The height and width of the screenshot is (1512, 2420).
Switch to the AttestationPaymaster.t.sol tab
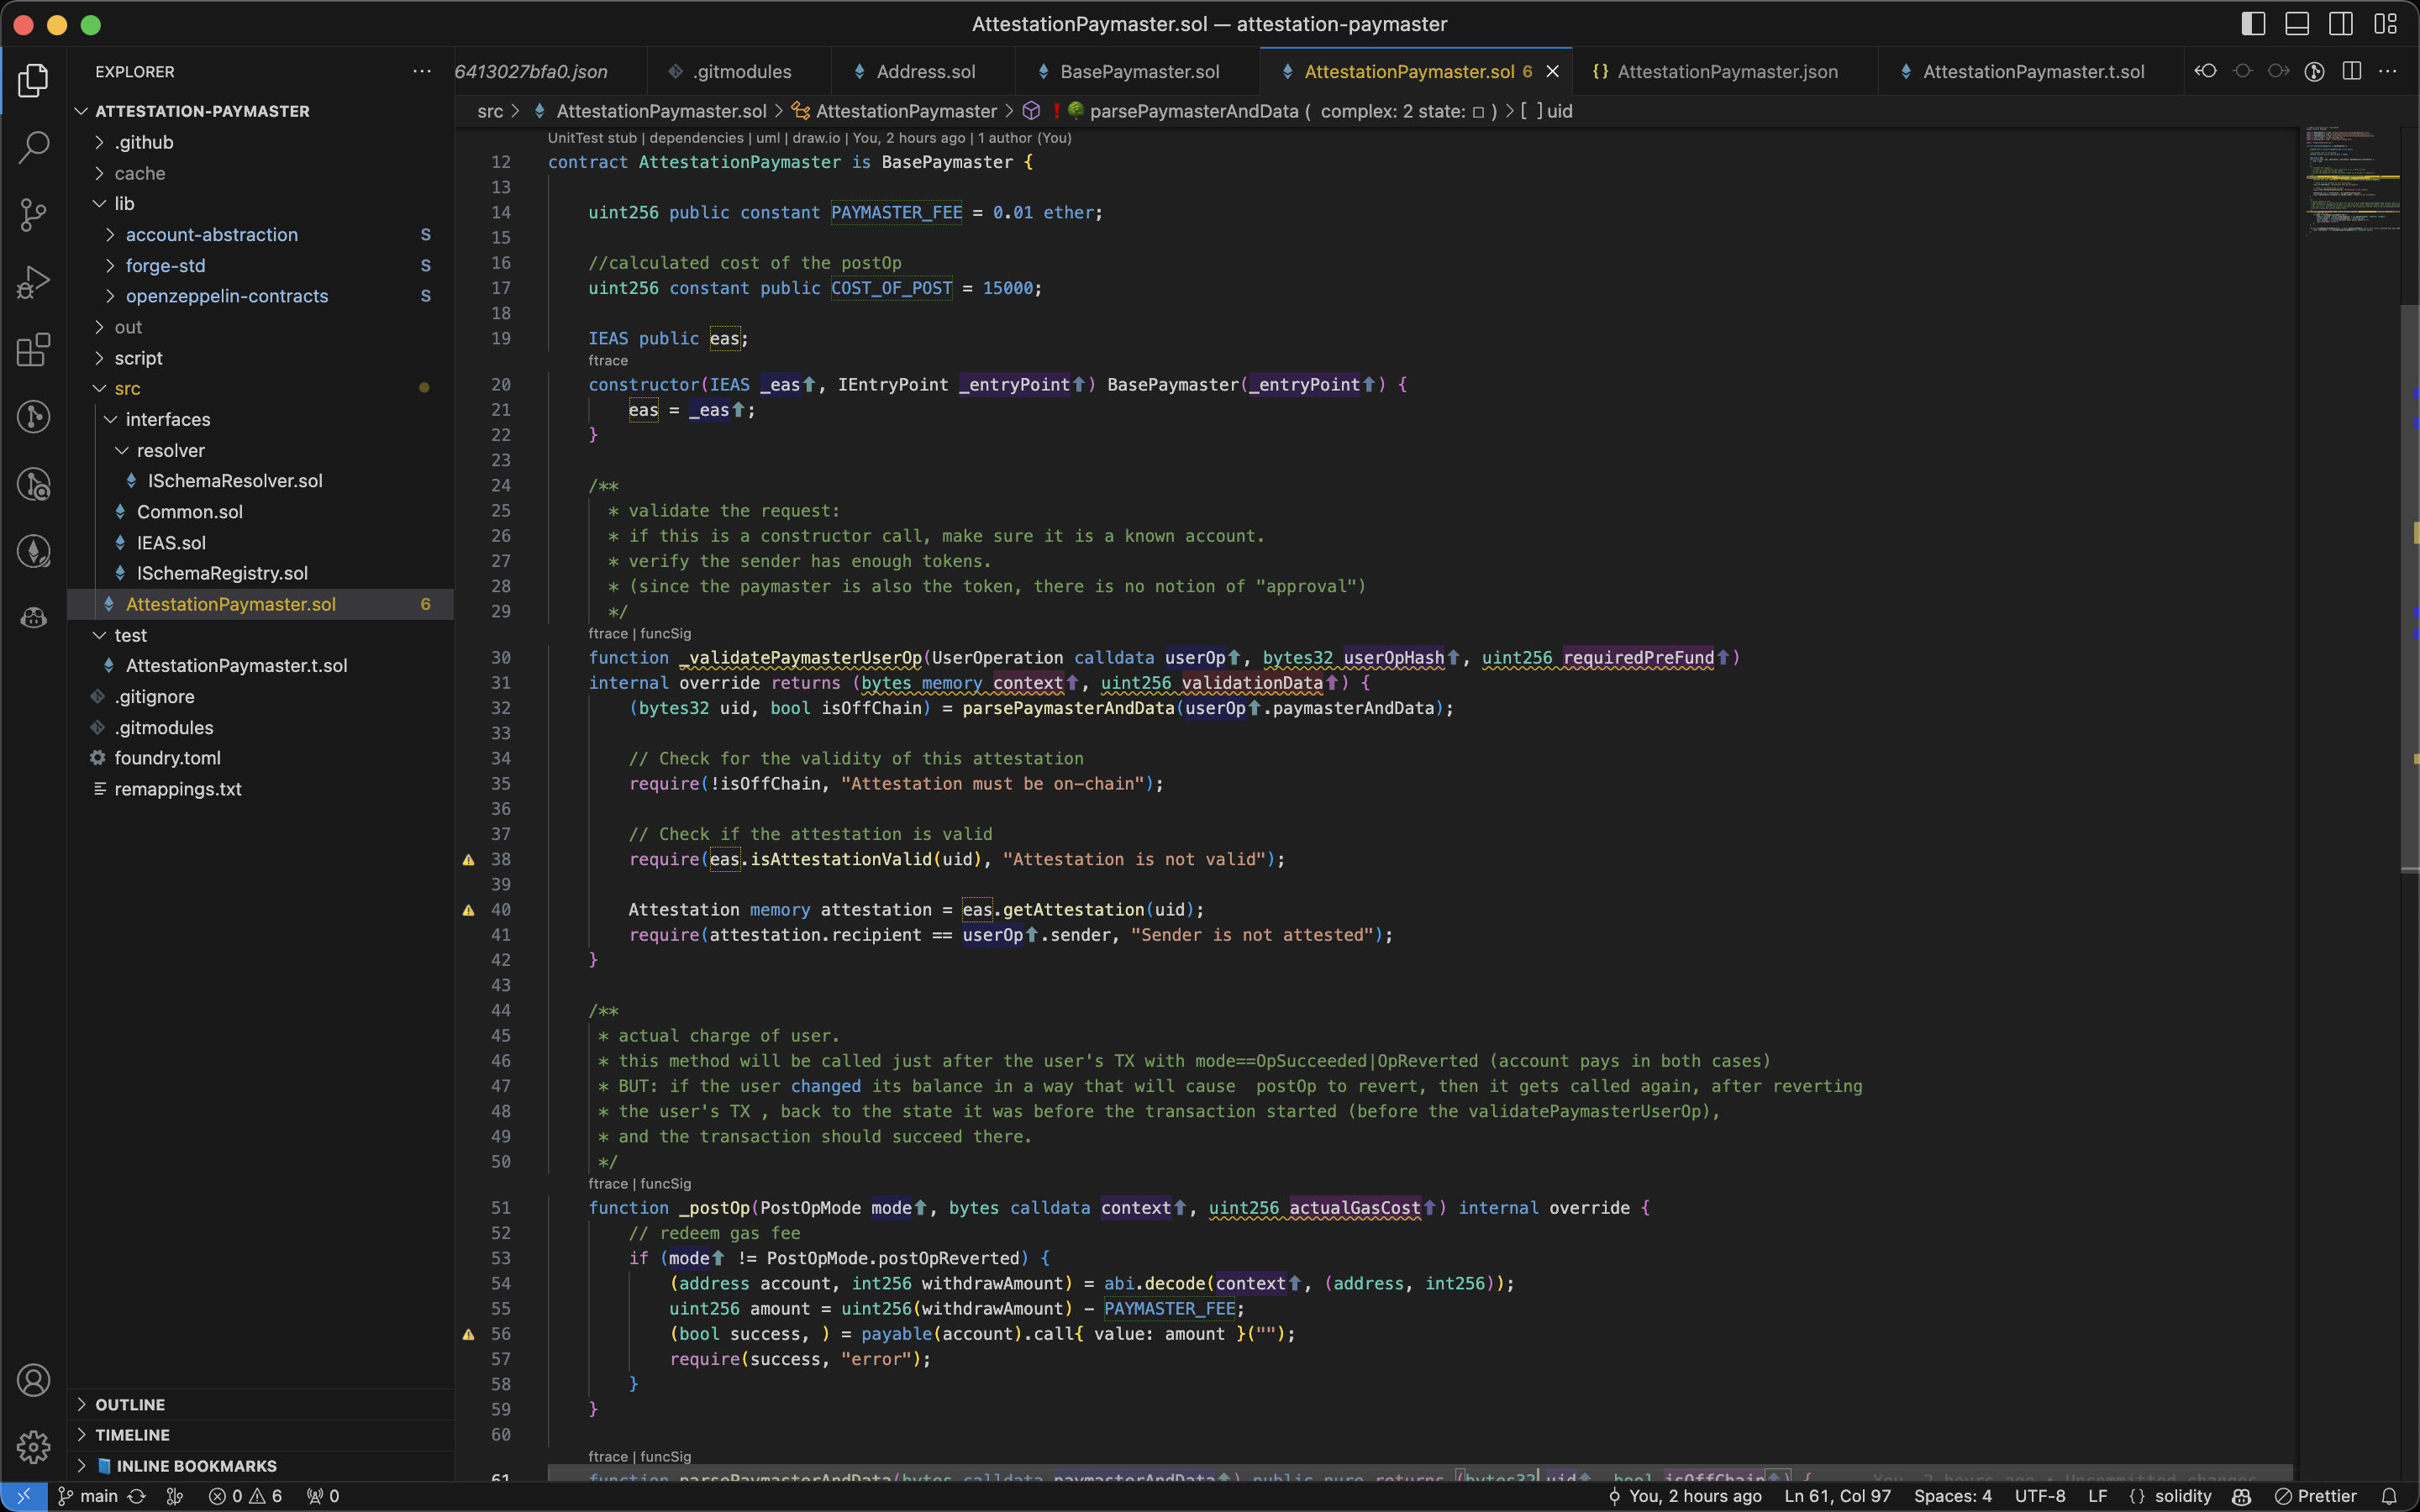click(x=2032, y=71)
